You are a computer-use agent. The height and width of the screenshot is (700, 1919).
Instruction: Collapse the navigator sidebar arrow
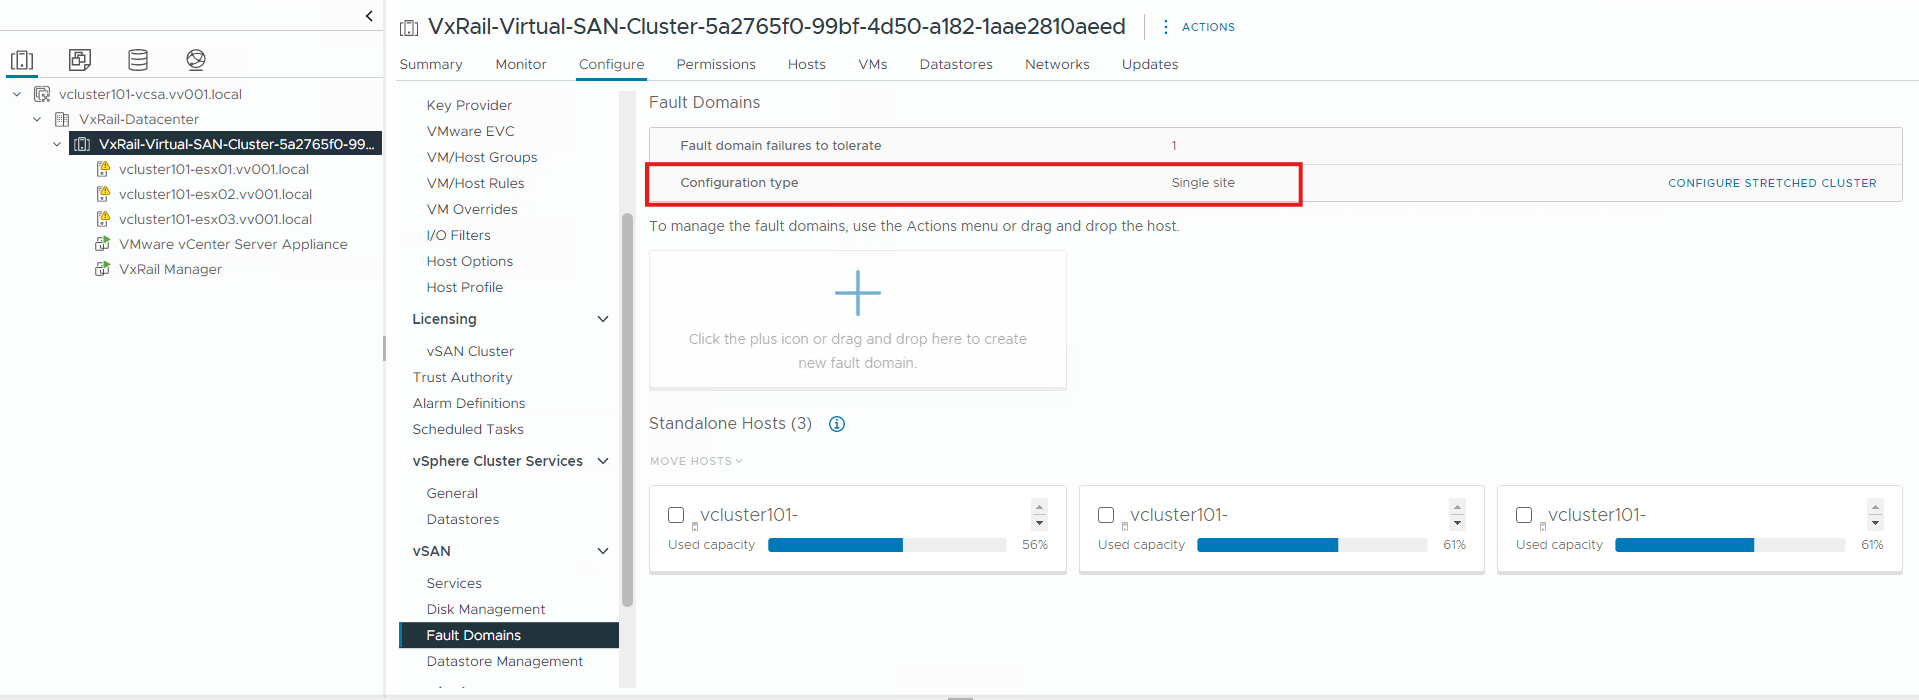tap(369, 16)
